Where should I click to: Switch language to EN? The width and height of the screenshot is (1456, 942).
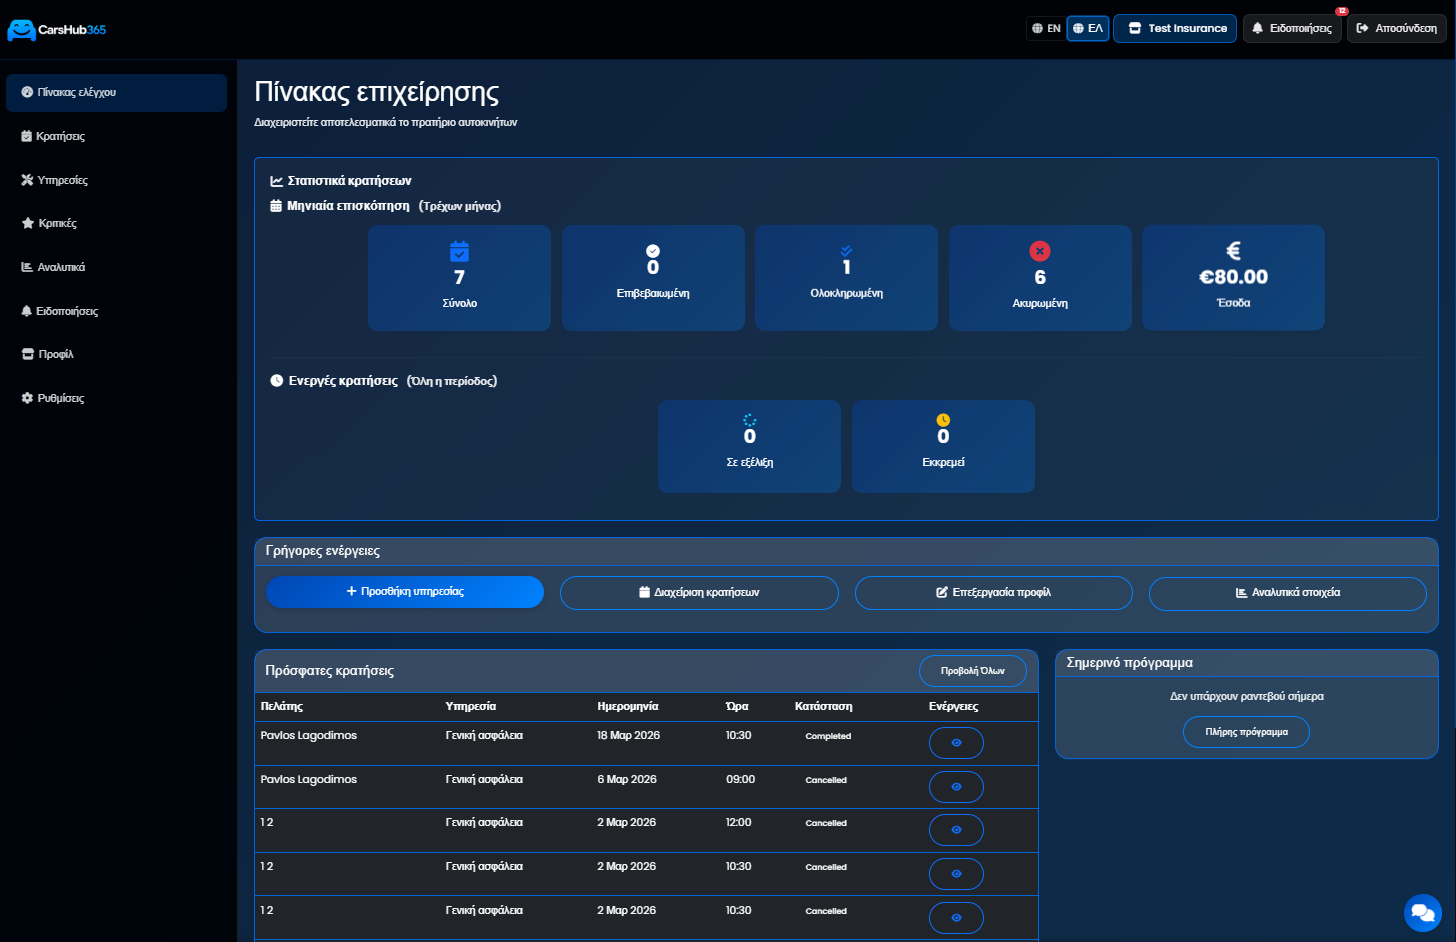point(1046,28)
